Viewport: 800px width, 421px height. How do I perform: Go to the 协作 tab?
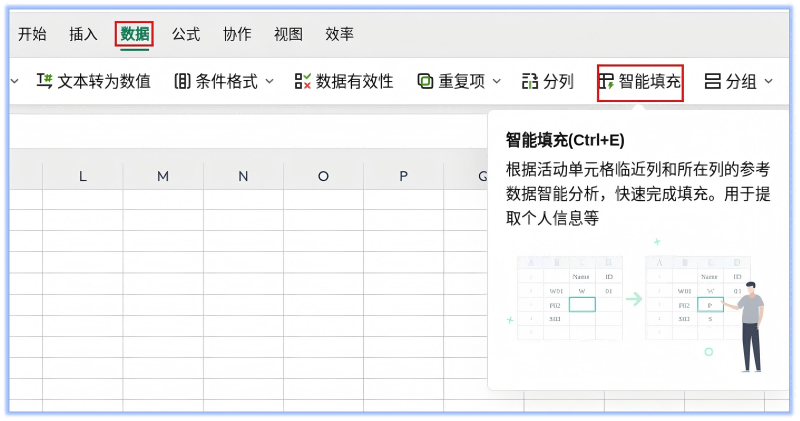point(237,34)
